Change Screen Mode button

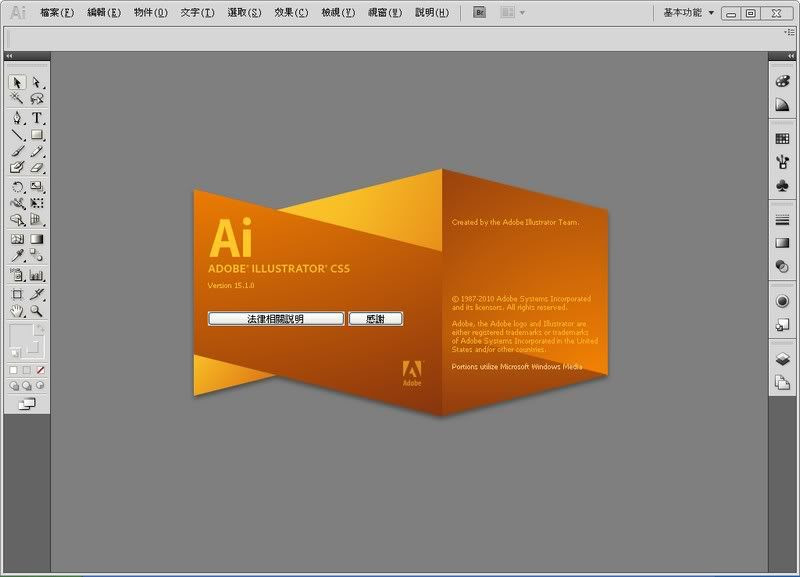27,404
